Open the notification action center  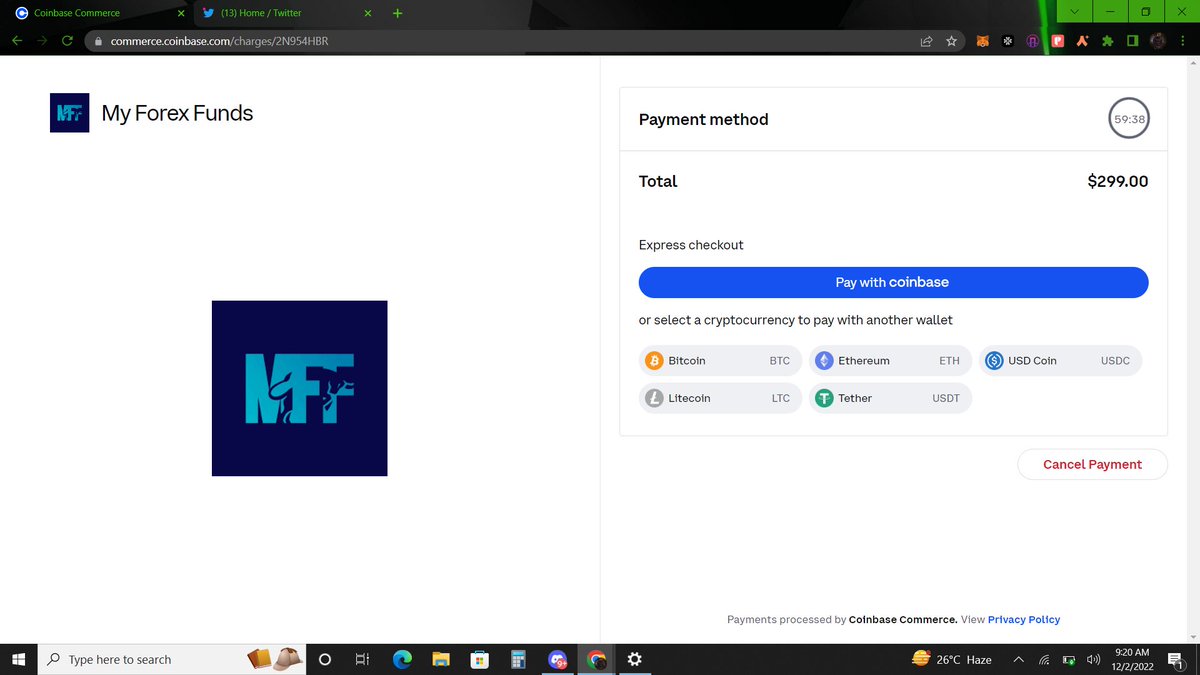(1175, 659)
